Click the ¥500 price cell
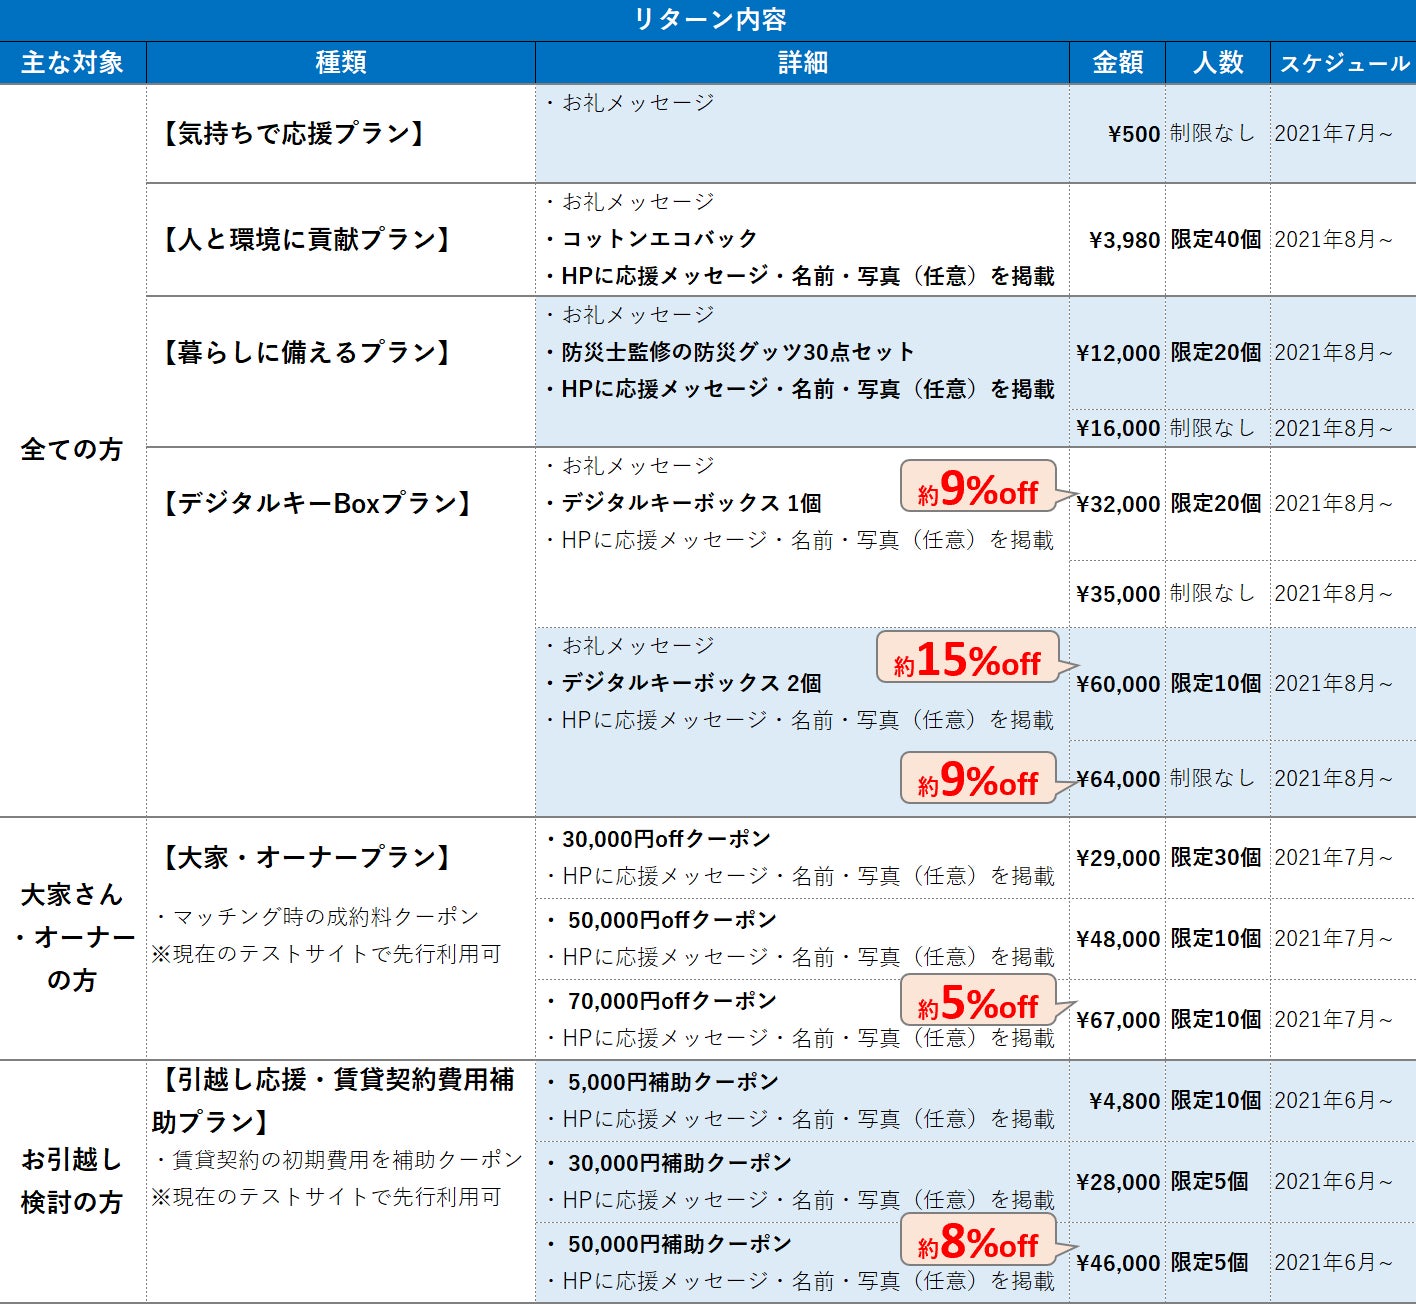The image size is (1416, 1304). coord(1133,134)
